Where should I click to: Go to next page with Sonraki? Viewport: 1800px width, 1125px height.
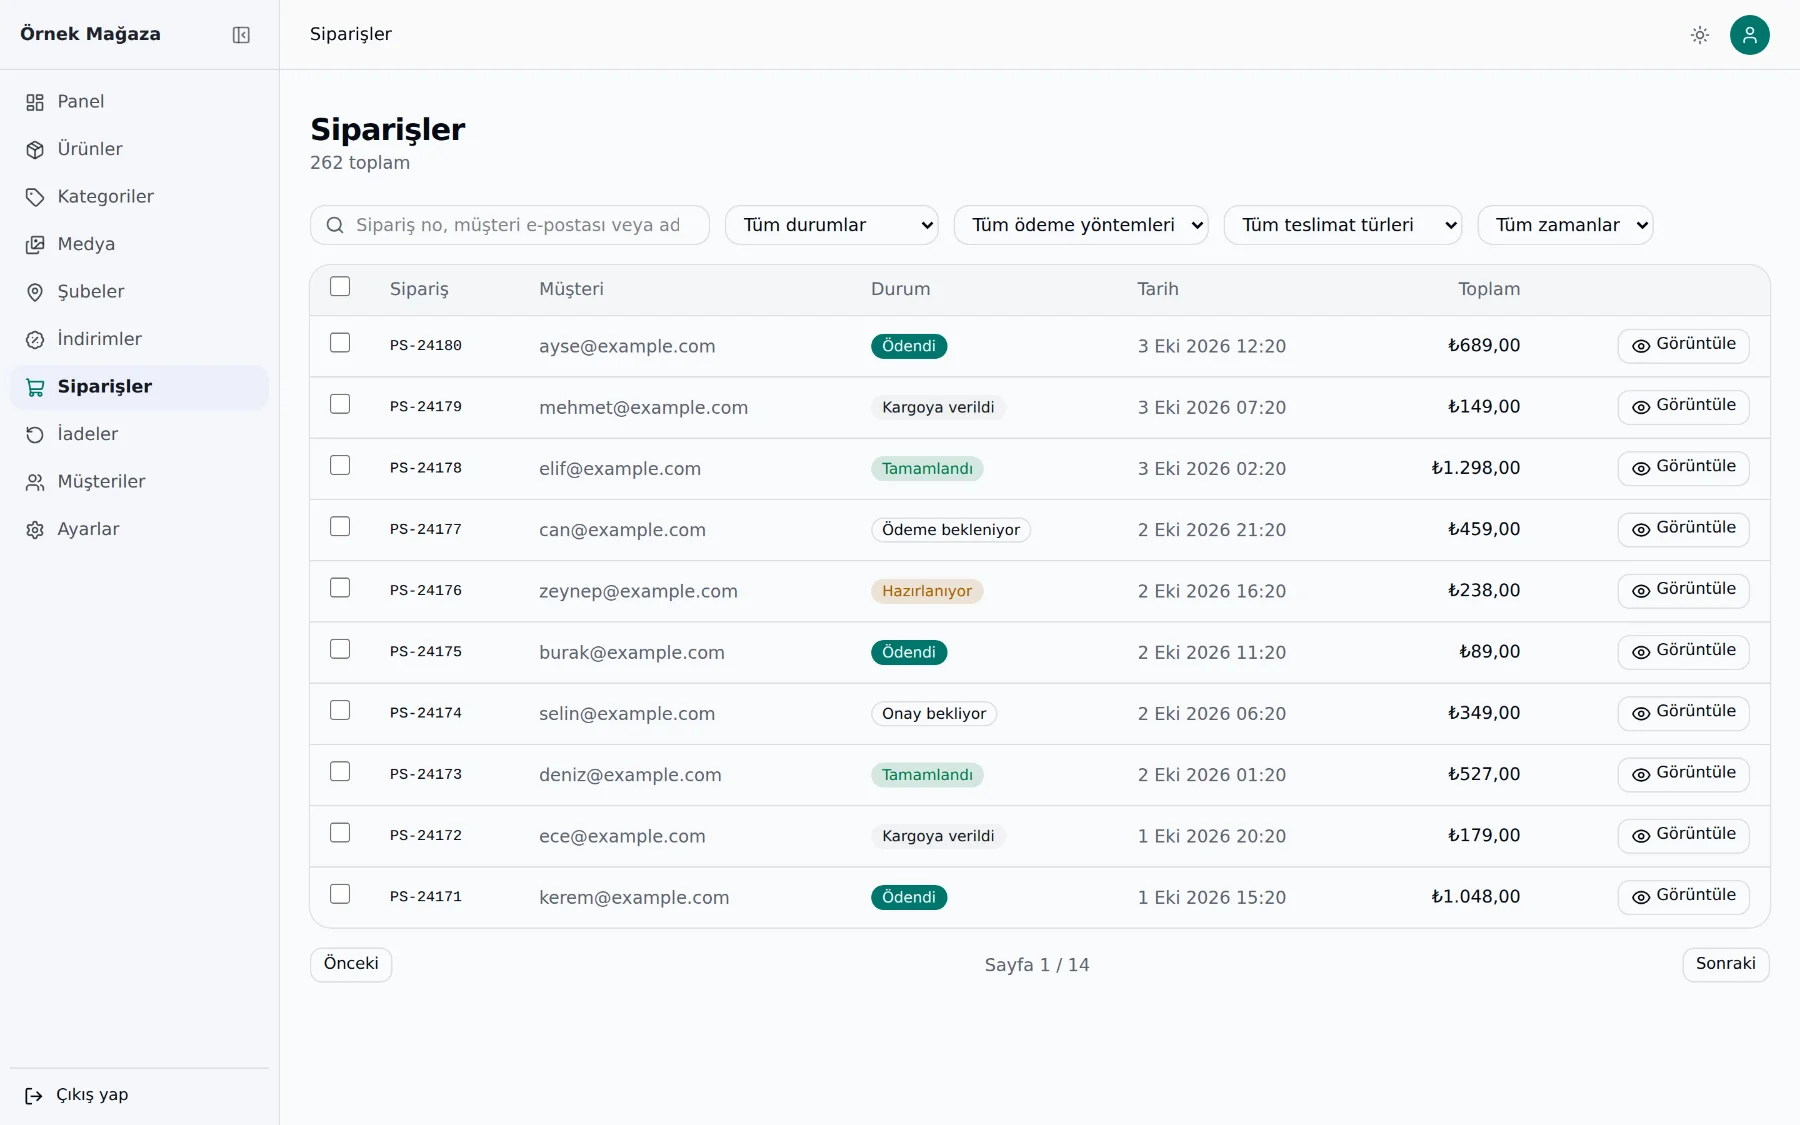click(1726, 964)
